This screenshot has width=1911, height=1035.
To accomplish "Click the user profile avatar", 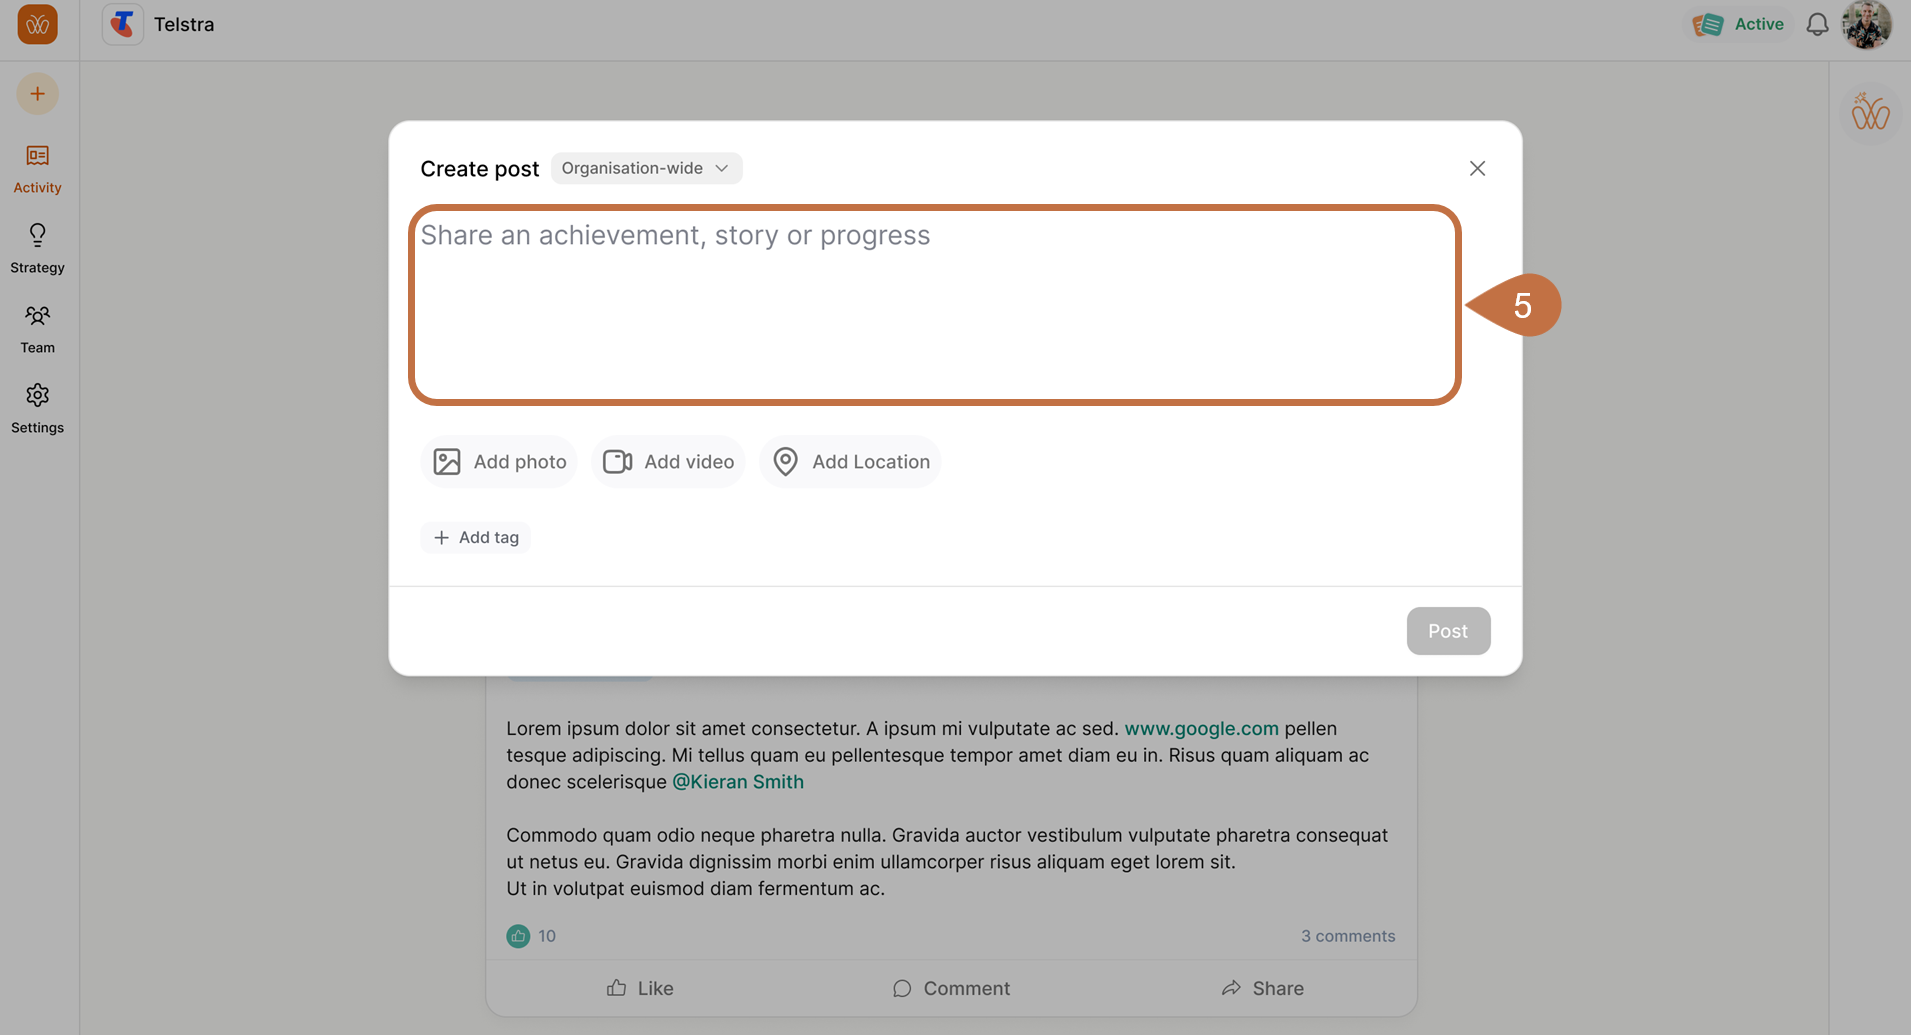I will pyautogui.click(x=1866, y=24).
